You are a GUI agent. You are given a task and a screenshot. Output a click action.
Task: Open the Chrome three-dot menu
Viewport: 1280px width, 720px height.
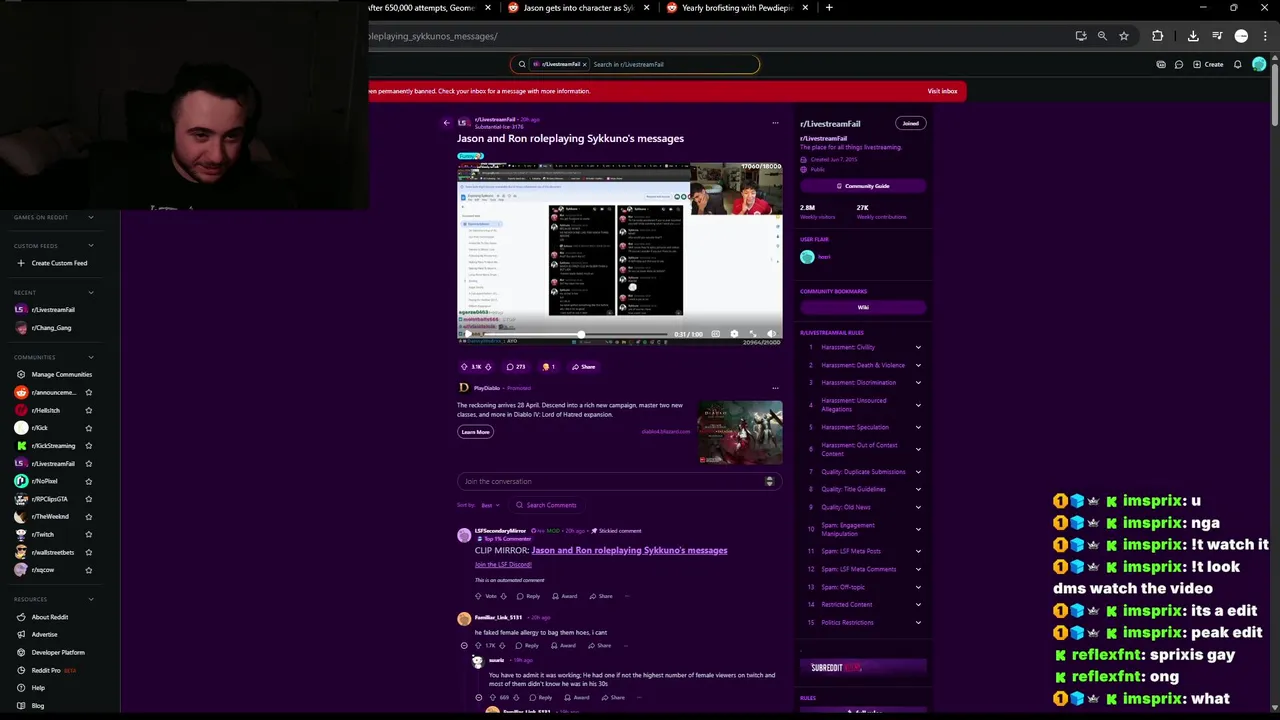pos(1265,36)
